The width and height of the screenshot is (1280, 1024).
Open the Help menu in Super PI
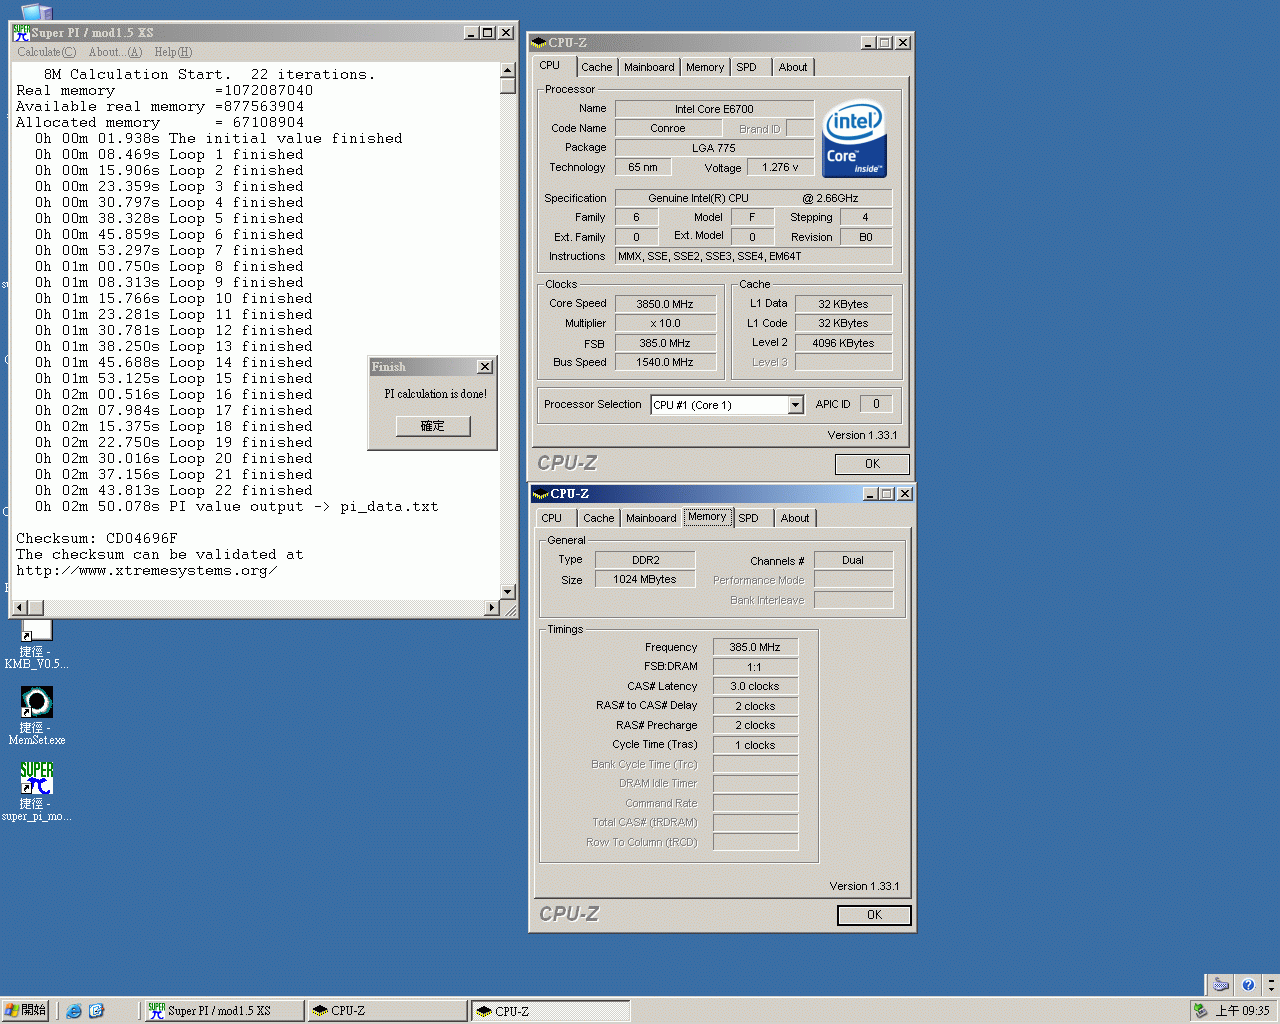173,52
